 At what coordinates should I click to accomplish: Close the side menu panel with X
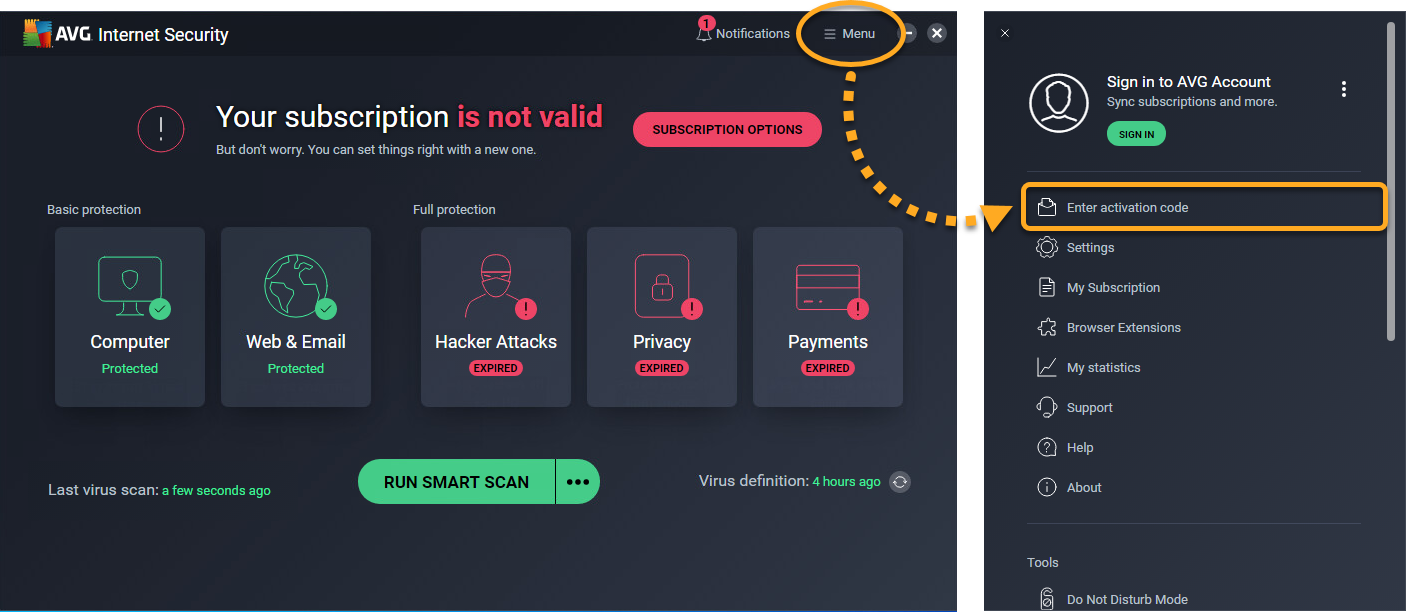click(1005, 33)
